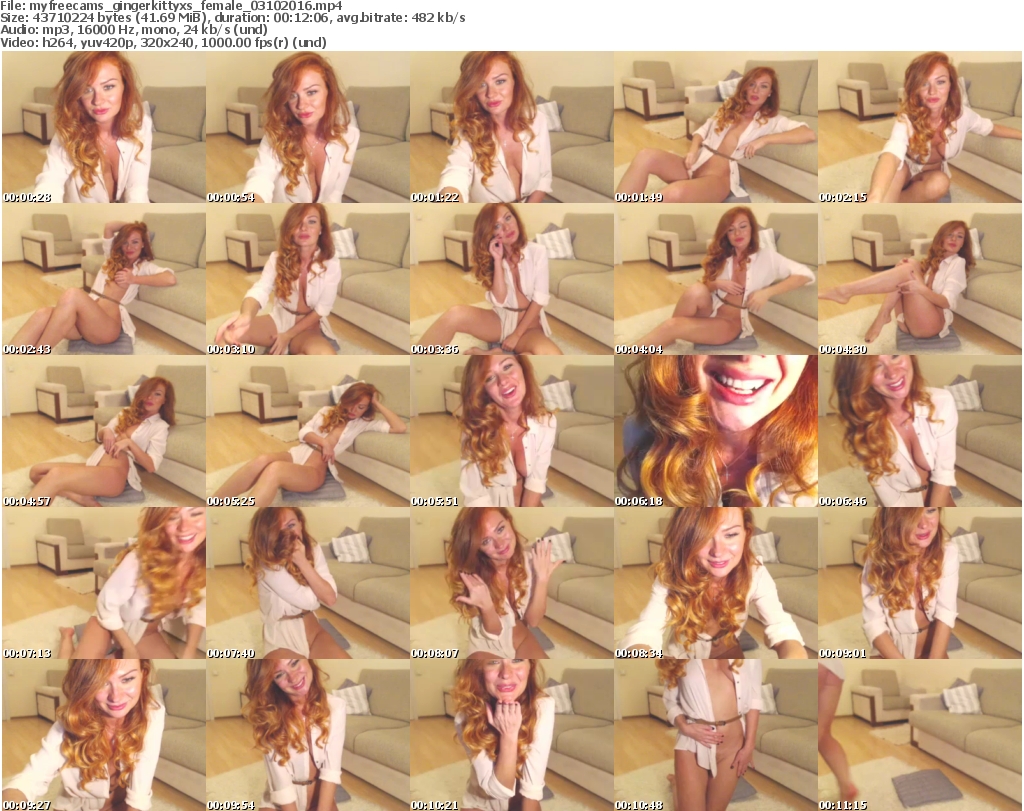
Task: Pick the frame marked 00:06:46
Action: [x=920, y=431]
